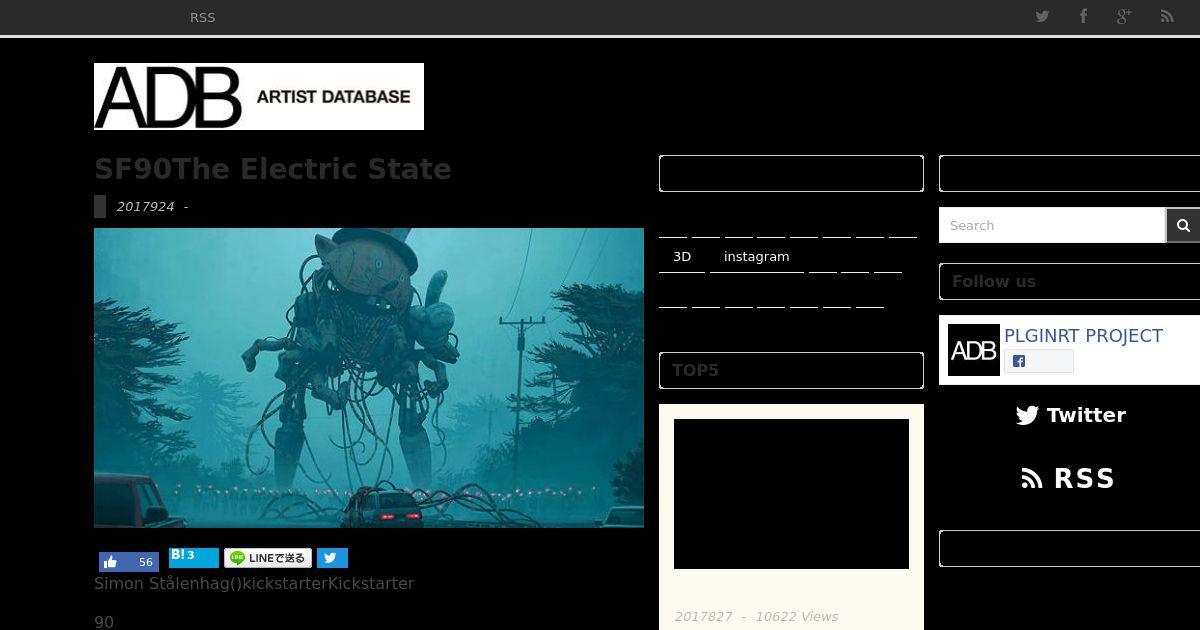The height and width of the screenshot is (630, 1200).
Task: Select the instagram tag
Action: click(757, 257)
